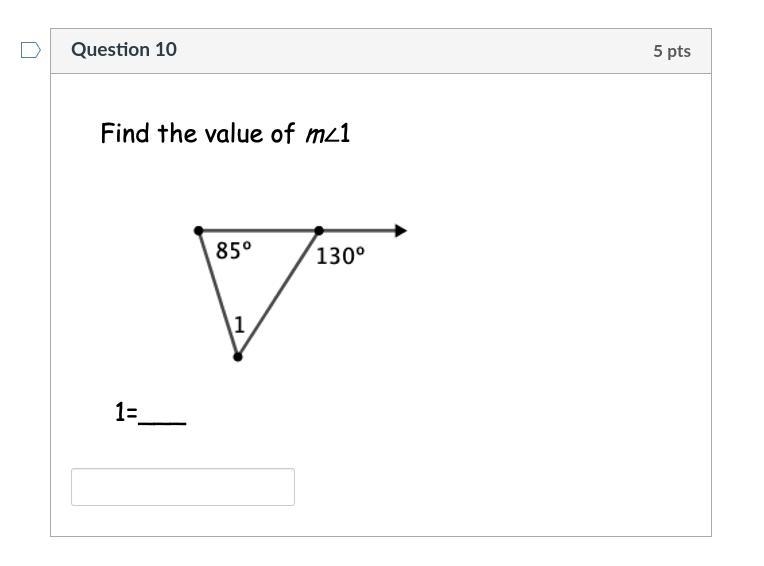Click the triangle side between 85° and angle 1
Screen dimensions: 764x566
(x=218, y=293)
